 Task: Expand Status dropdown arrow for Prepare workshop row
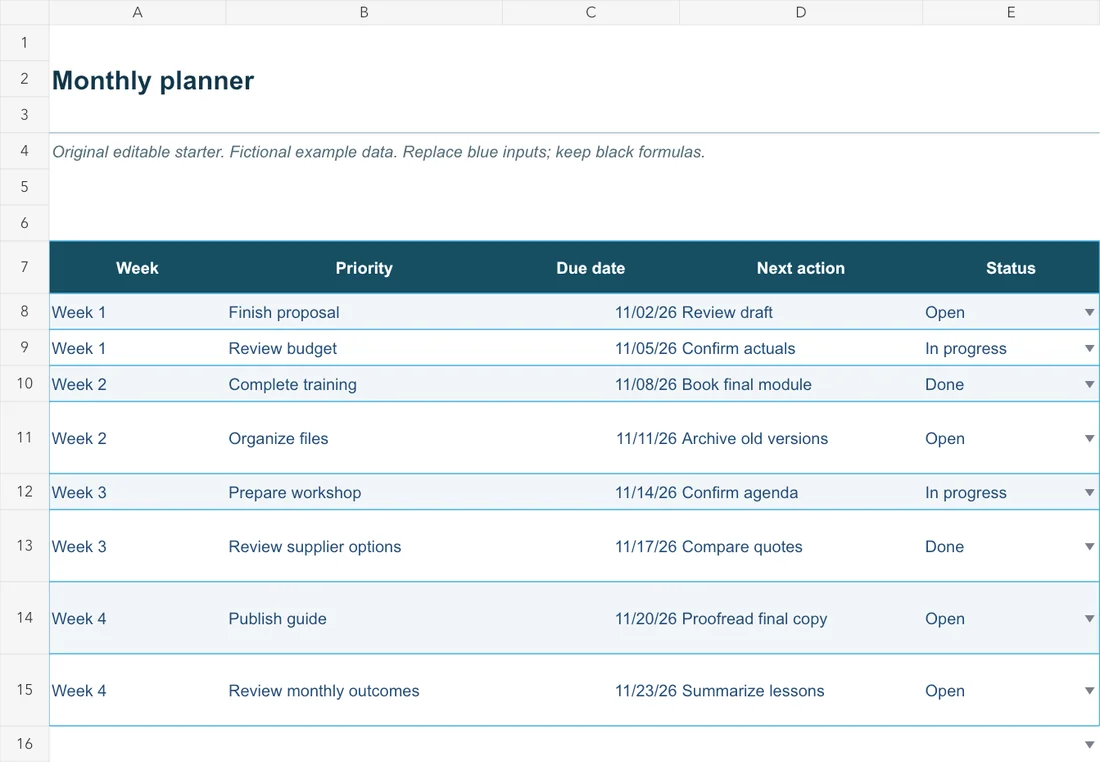point(1089,493)
